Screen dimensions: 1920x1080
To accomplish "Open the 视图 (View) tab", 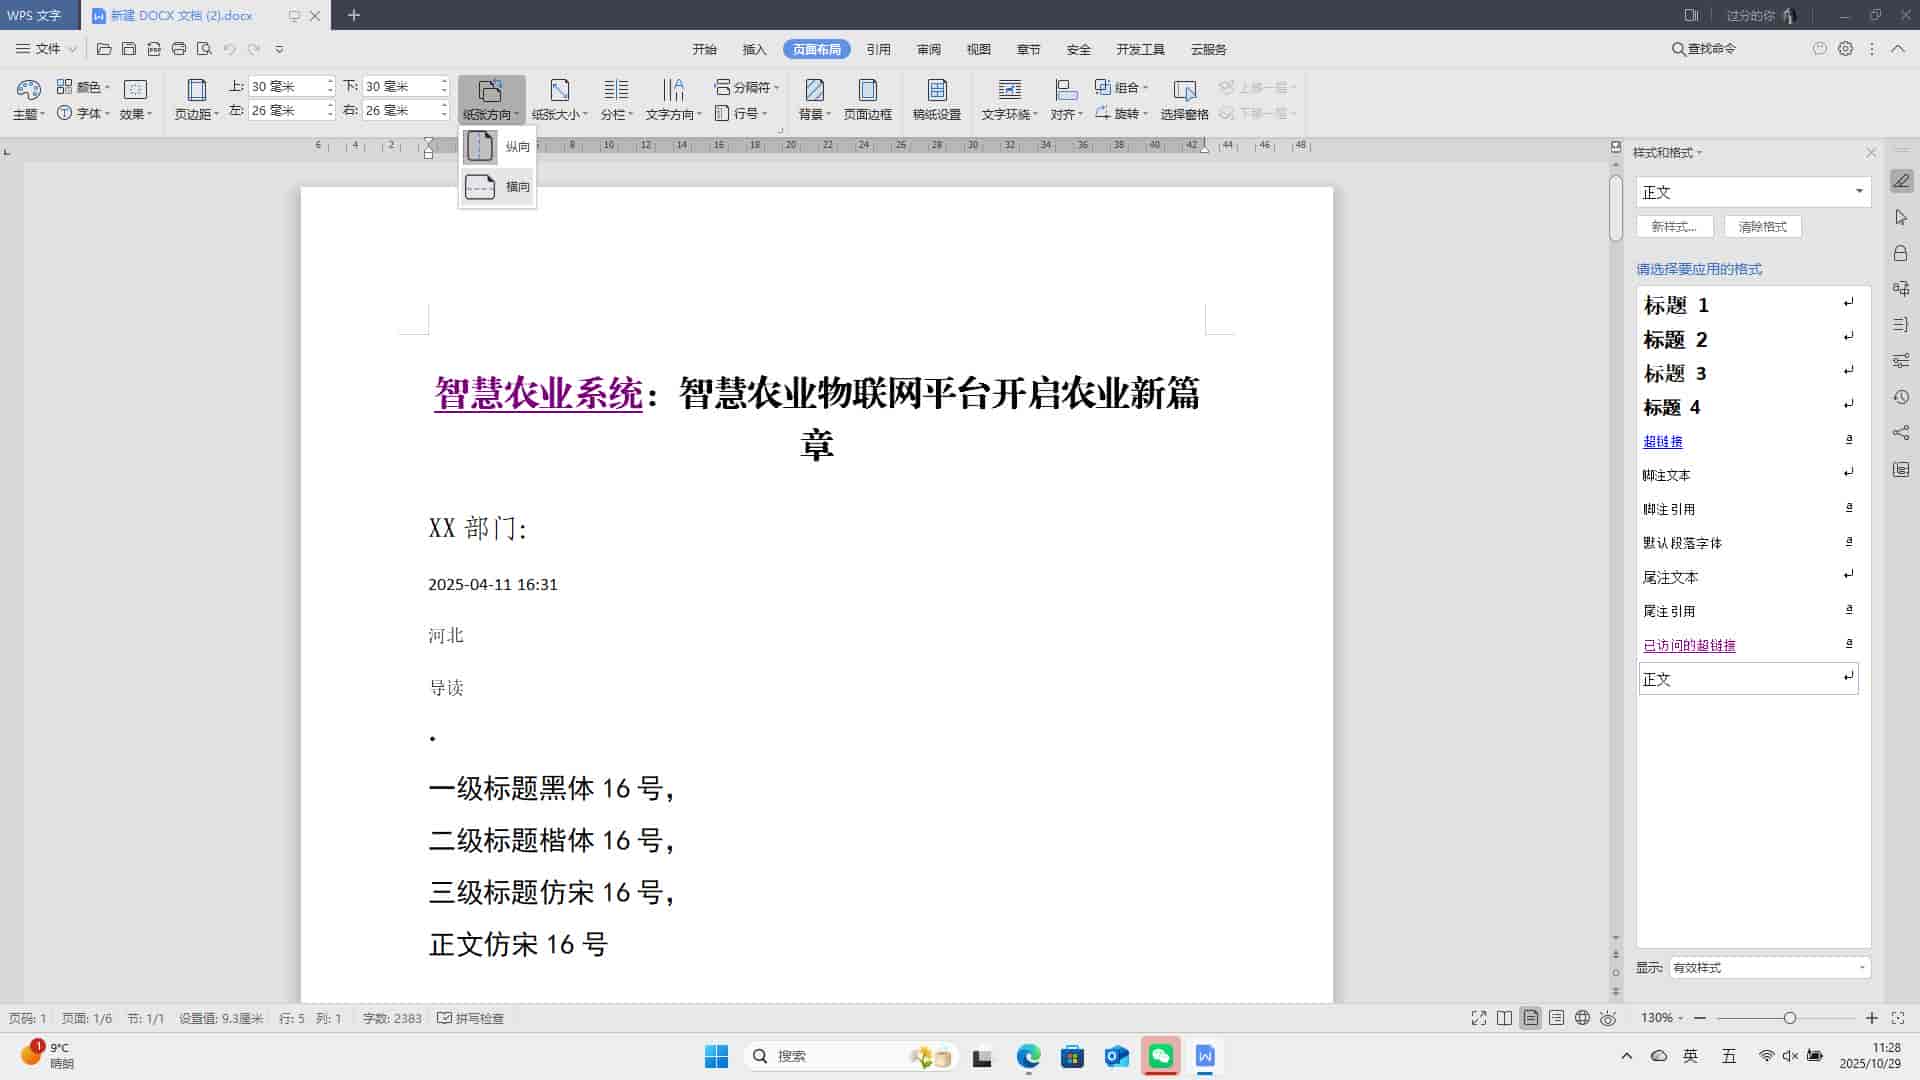I will click(x=978, y=49).
